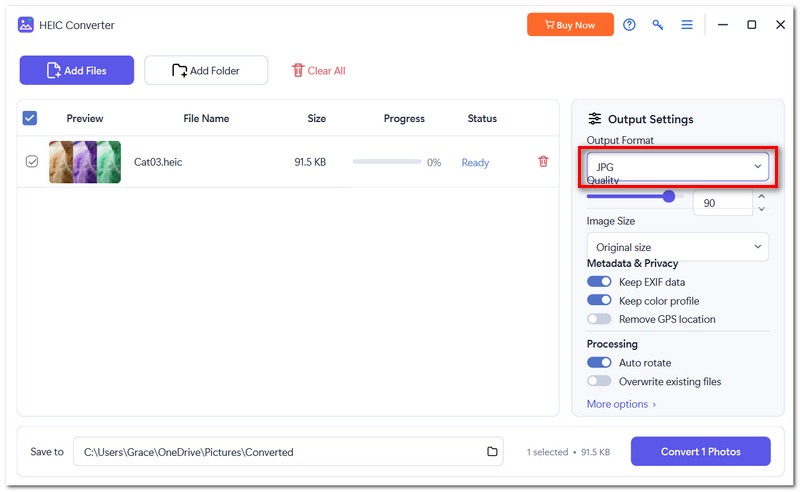Click the Buy Now button

570,24
